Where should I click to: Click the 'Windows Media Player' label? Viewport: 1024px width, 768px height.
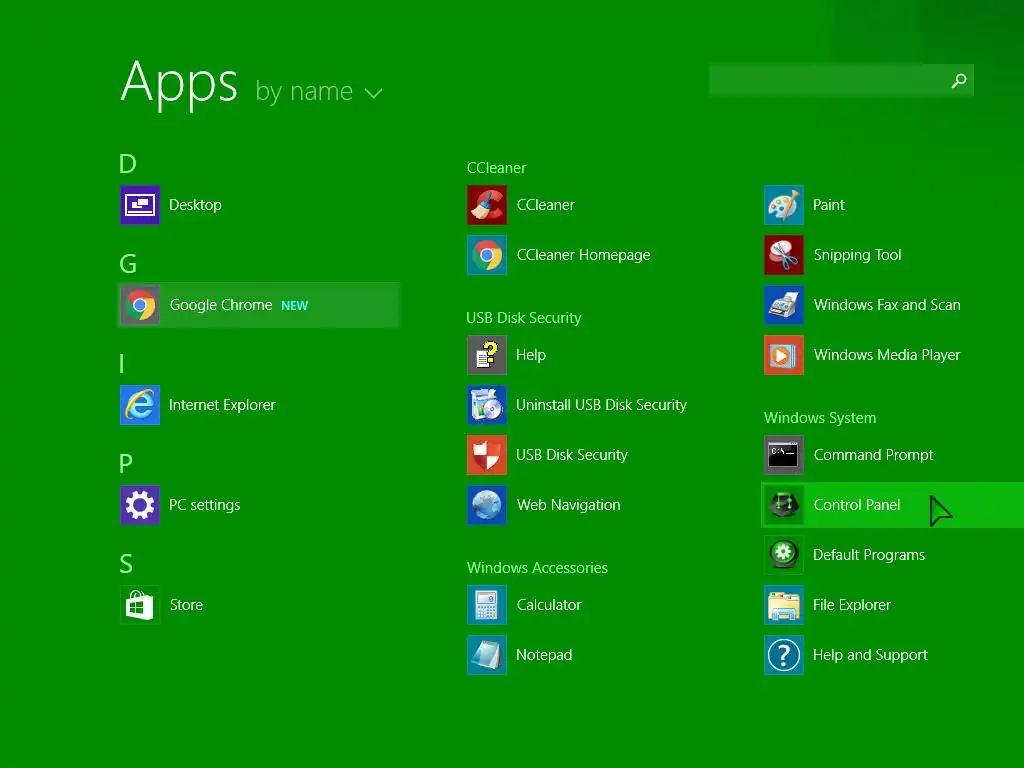(887, 355)
